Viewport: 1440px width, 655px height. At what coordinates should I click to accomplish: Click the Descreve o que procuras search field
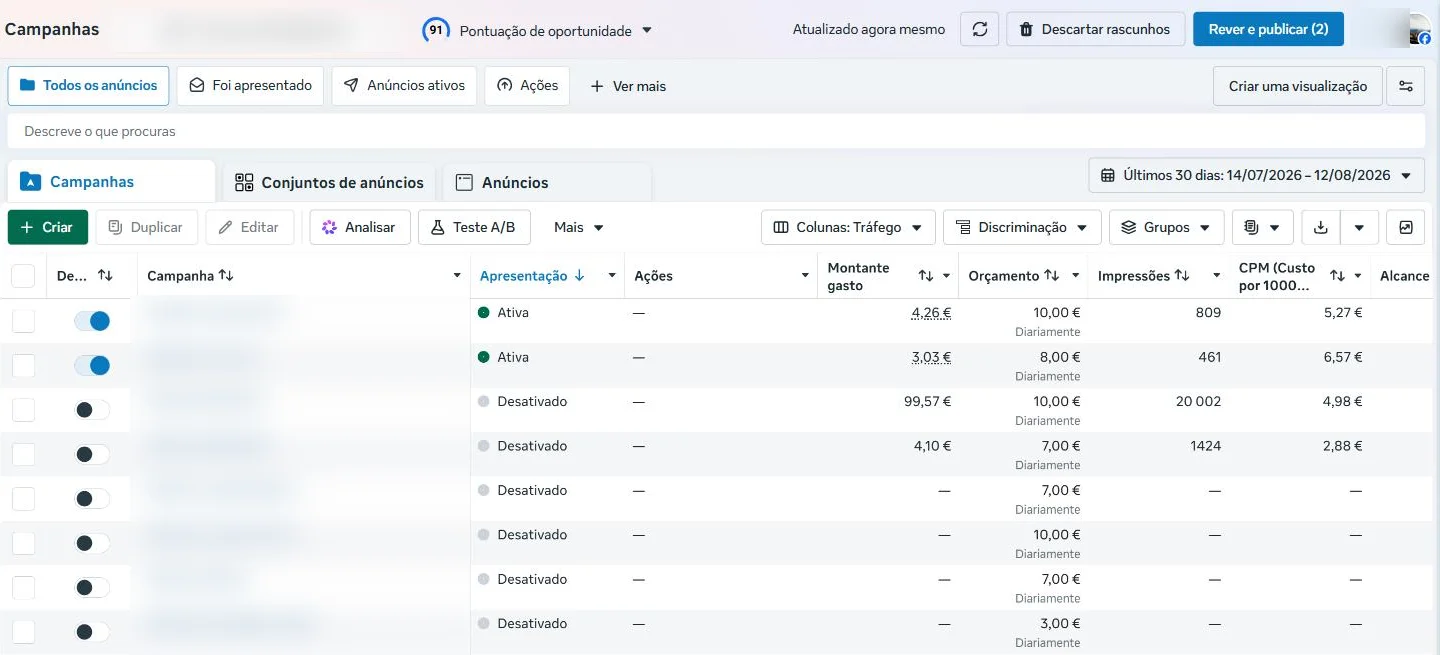pos(716,131)
